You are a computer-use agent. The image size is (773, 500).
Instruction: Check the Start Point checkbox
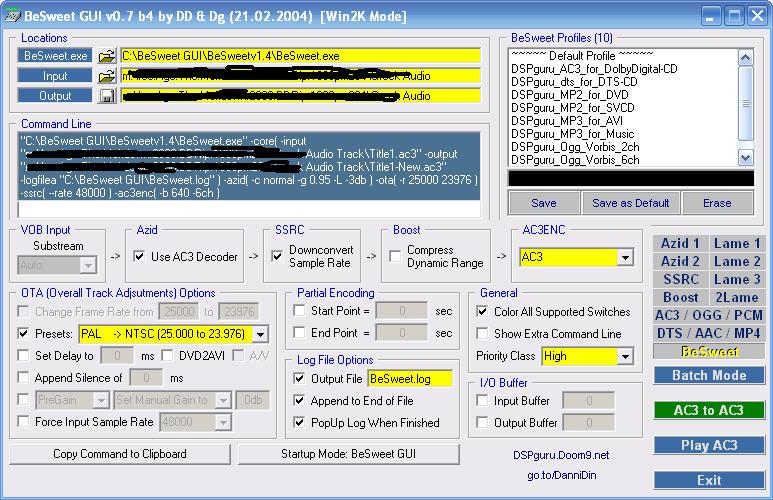[x=299, y=310]
